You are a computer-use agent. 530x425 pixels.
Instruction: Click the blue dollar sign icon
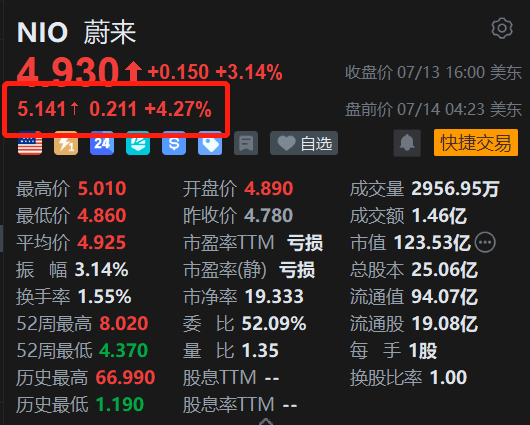click(x=174, y=143)
